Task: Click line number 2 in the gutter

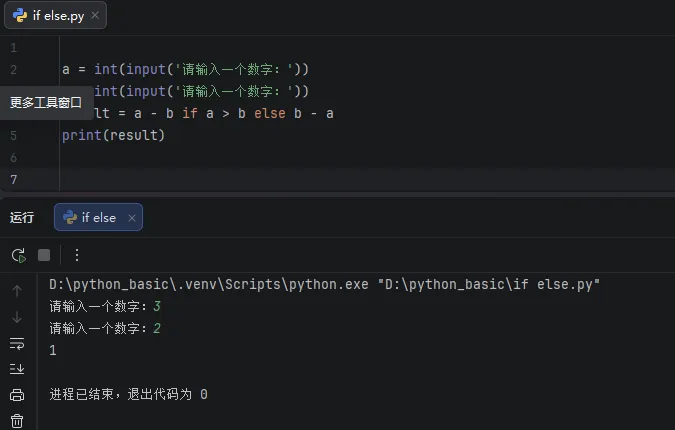Action: pyautogui.click(x=13, y=70)
